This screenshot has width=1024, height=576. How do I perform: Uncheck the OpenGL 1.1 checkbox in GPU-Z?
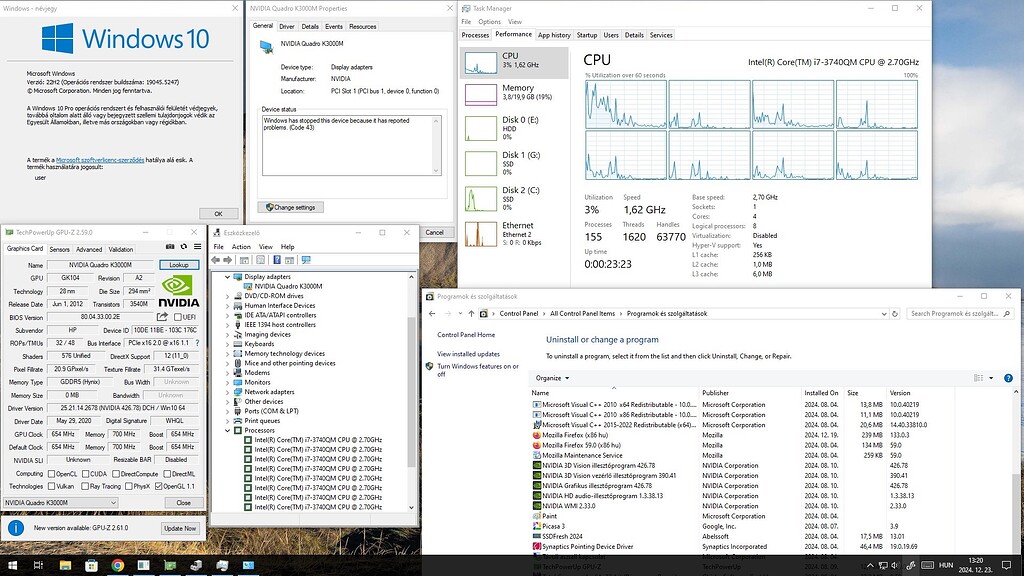pos(158,486)
